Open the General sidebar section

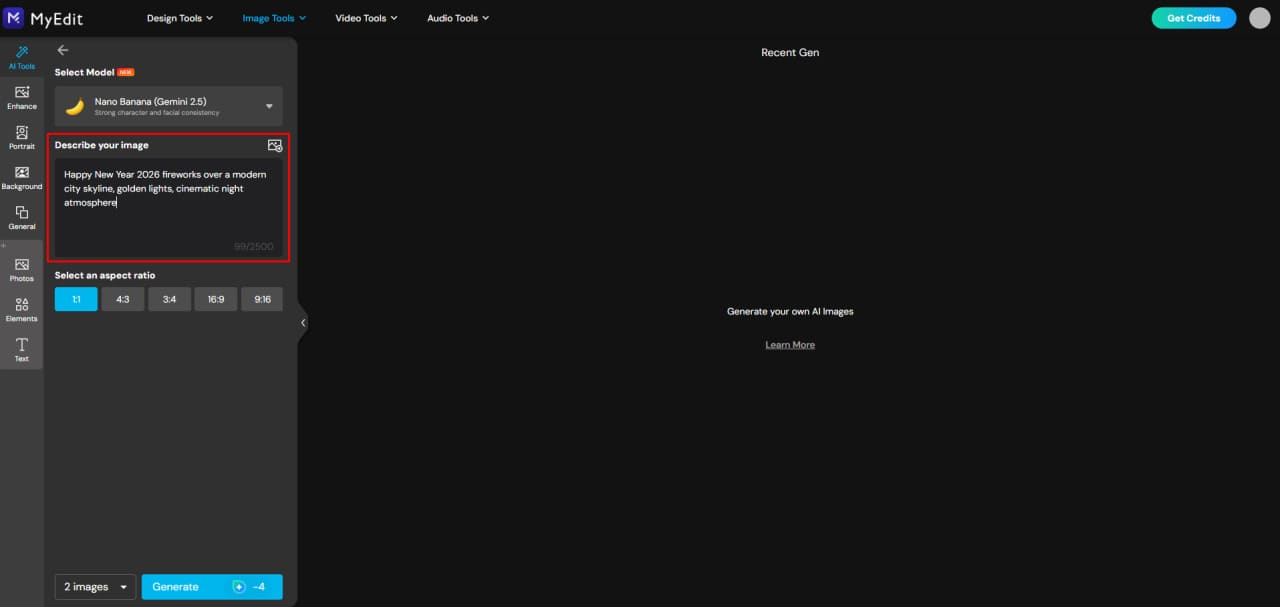(x=22, y=217)
